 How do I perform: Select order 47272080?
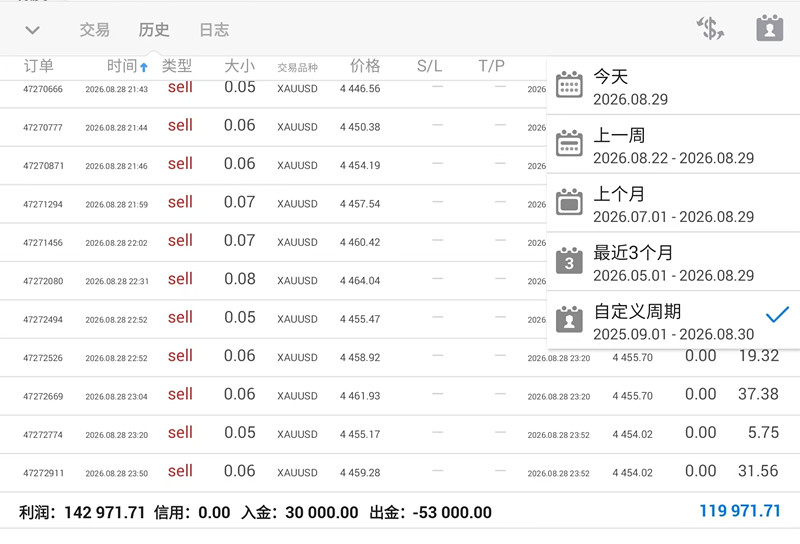point(43,281)
